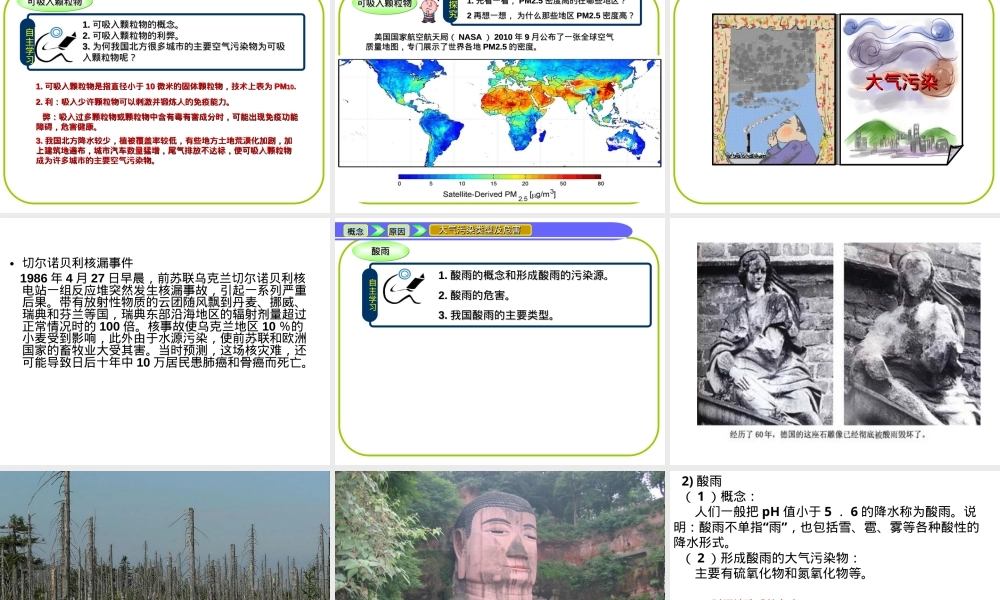Click red answer 3 about 我国北方降水较少
The image size is (1000, 600).
point(164,150)
